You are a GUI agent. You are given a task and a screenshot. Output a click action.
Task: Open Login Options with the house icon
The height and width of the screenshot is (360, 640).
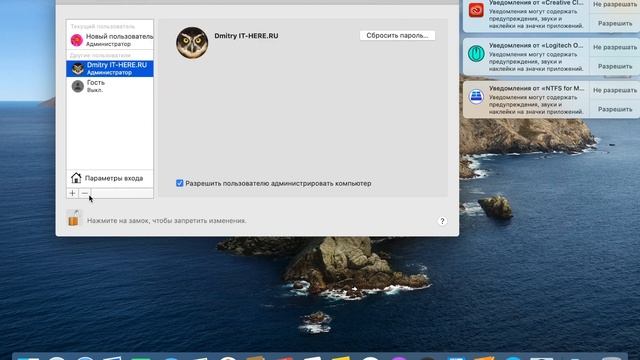110,178
